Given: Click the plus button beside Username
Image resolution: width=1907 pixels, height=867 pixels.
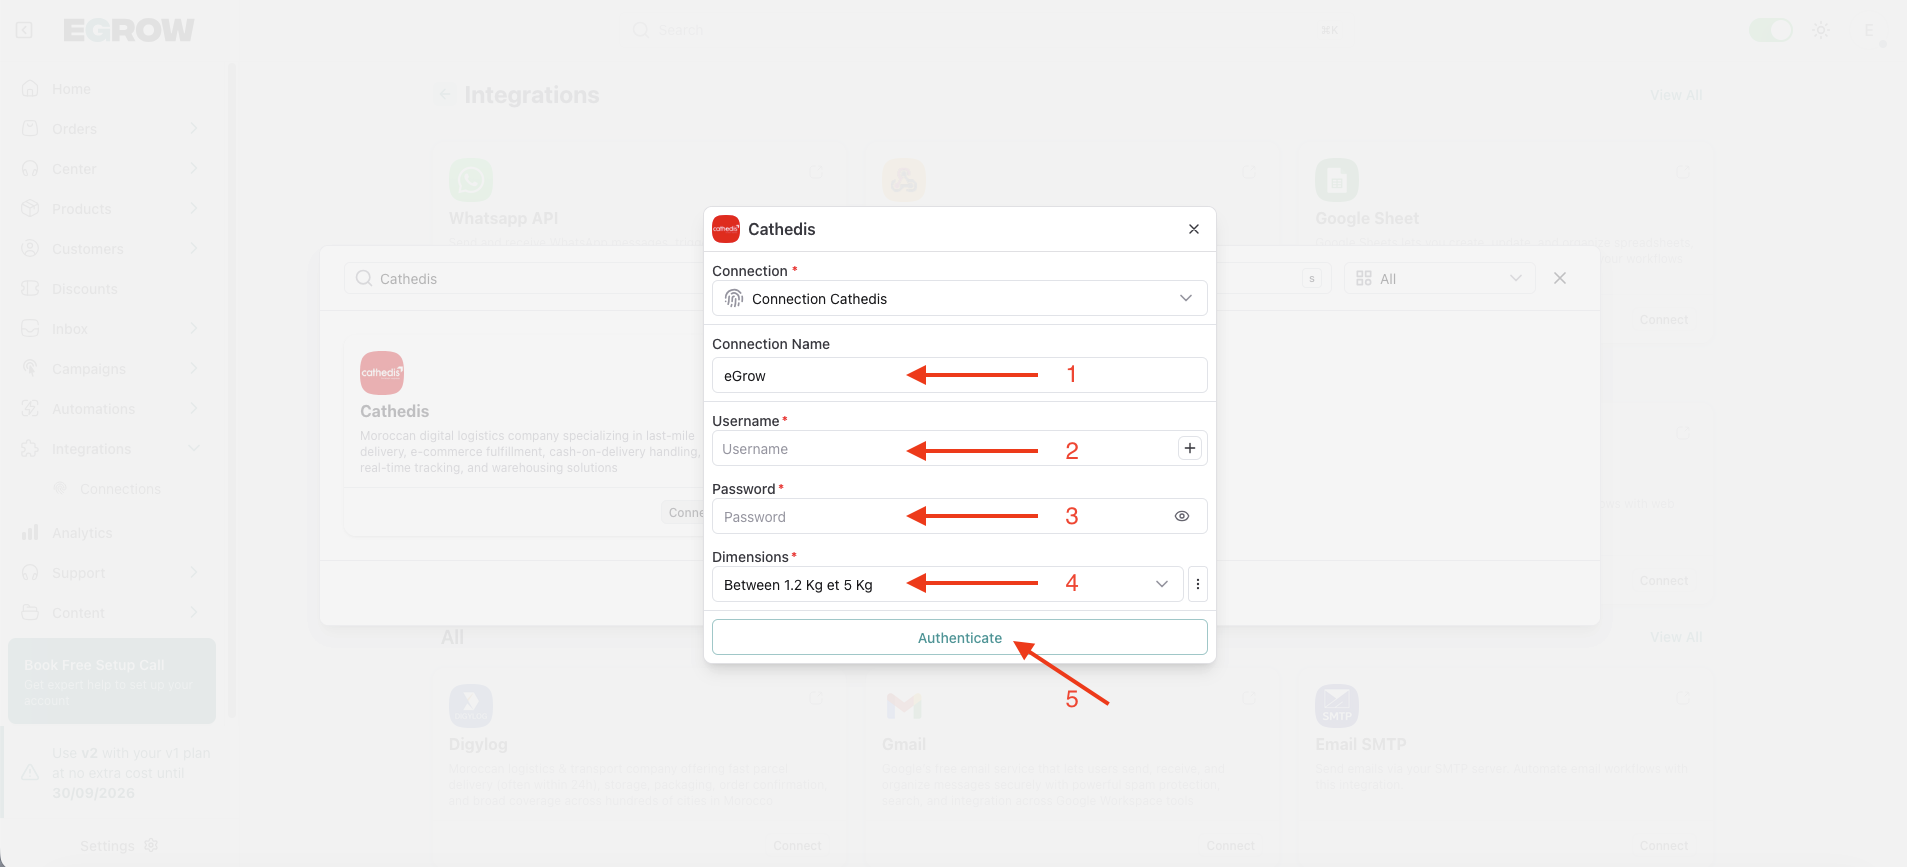Looking at the screenshot, I should 1190,448.
